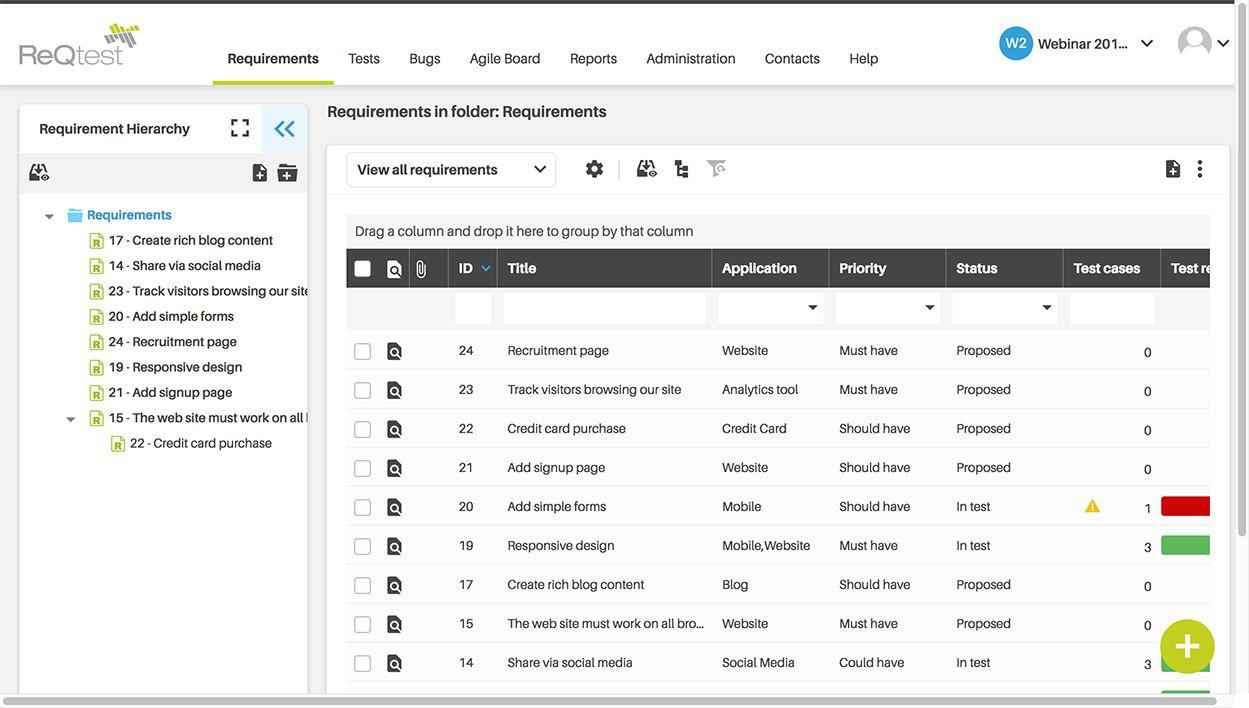Click the ID filter input field
Viewport: 1249px width, 708px height.
473,308
